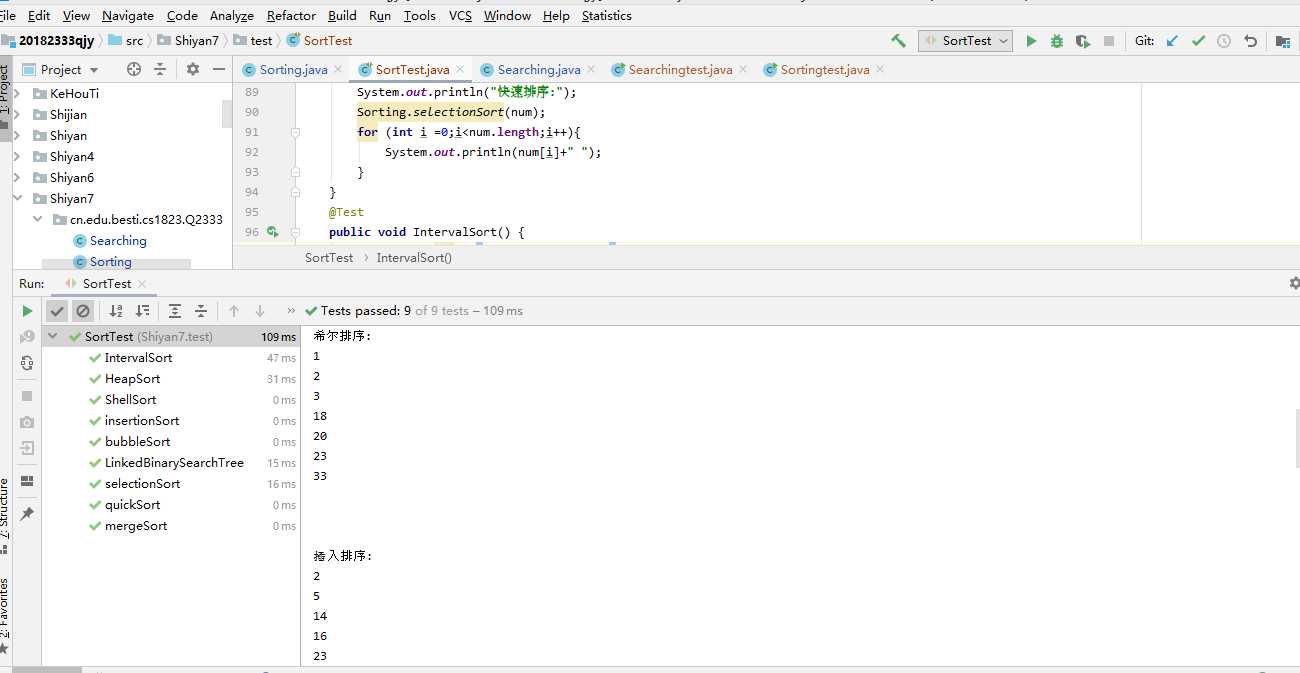This screenshot has height=673, width=1300.
Task: Toggle code fold marker on line 94
Action: click(x=295, y=192)
